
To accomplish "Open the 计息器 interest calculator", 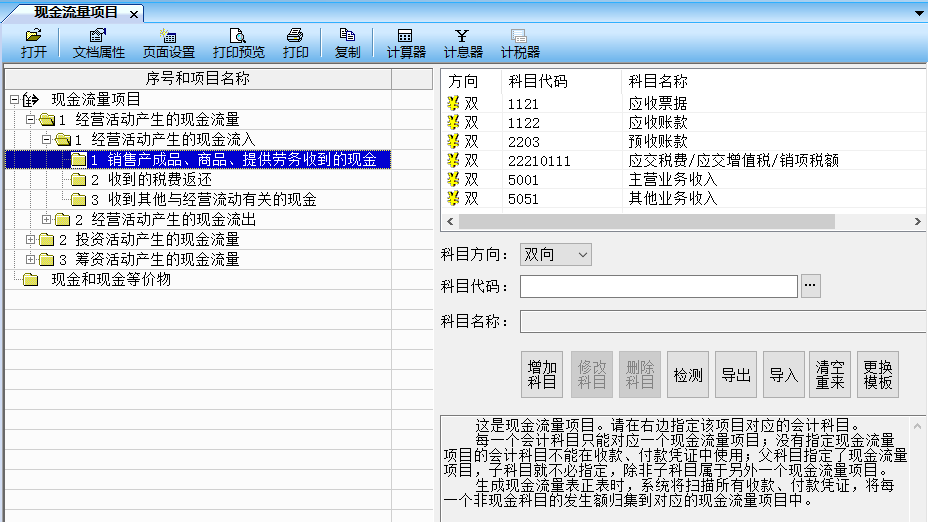I will click(463, 43).
